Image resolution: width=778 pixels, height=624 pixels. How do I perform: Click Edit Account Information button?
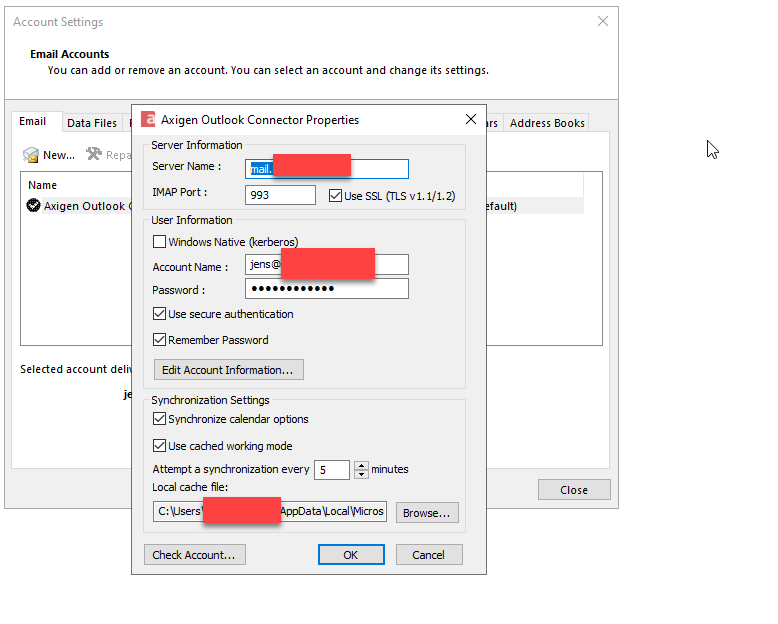click(228, 370)
